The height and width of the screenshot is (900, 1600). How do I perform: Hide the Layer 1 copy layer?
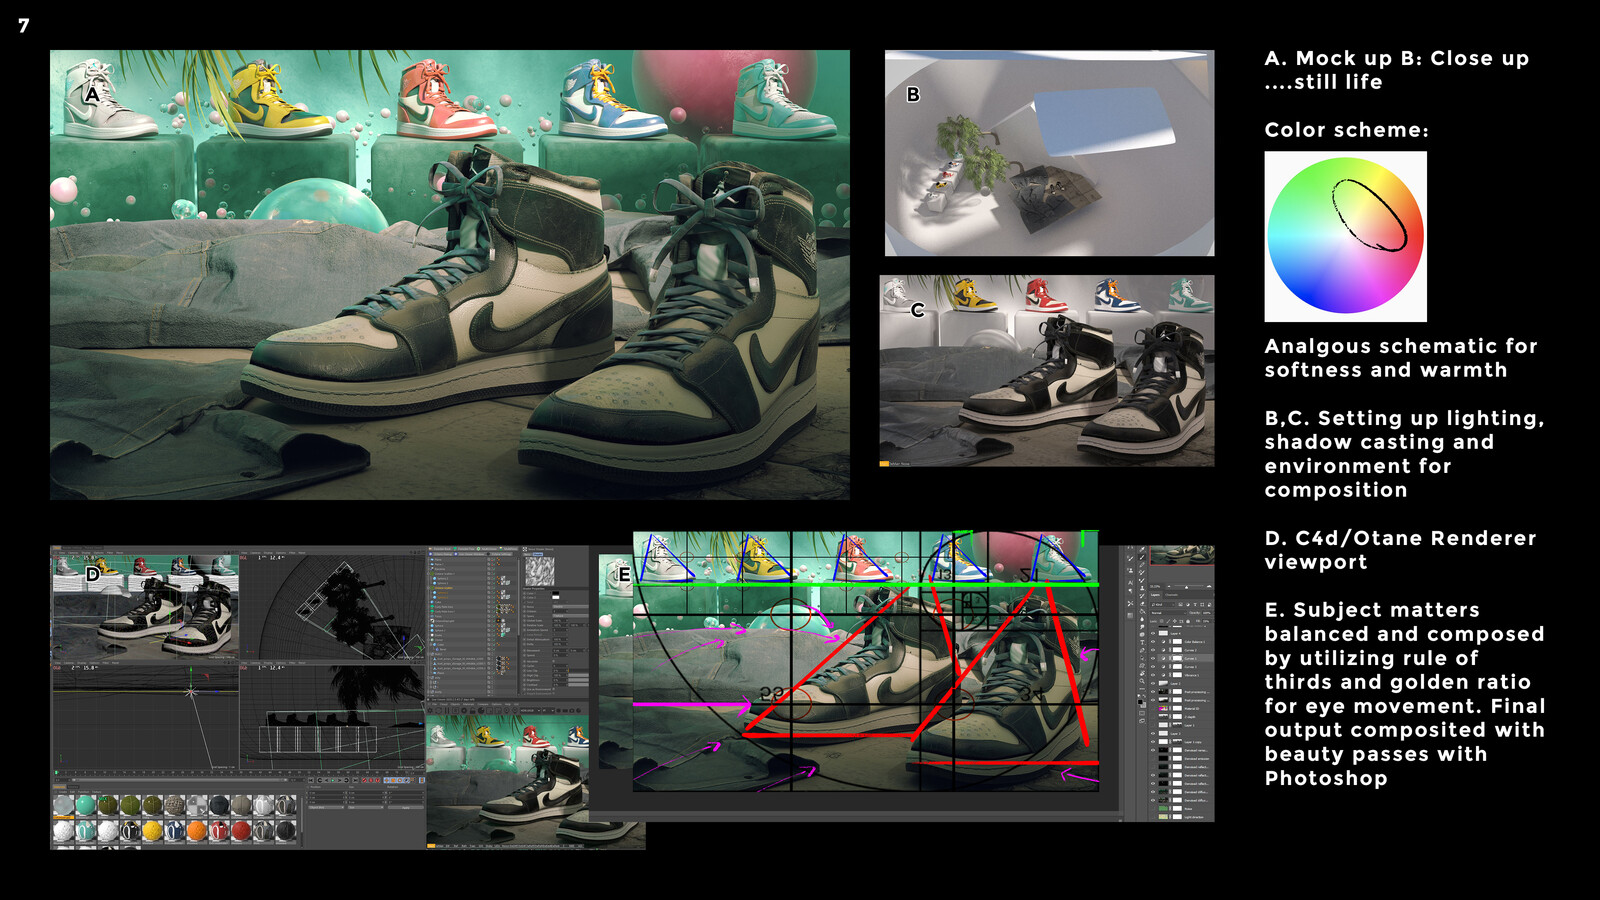(1152, 742)
